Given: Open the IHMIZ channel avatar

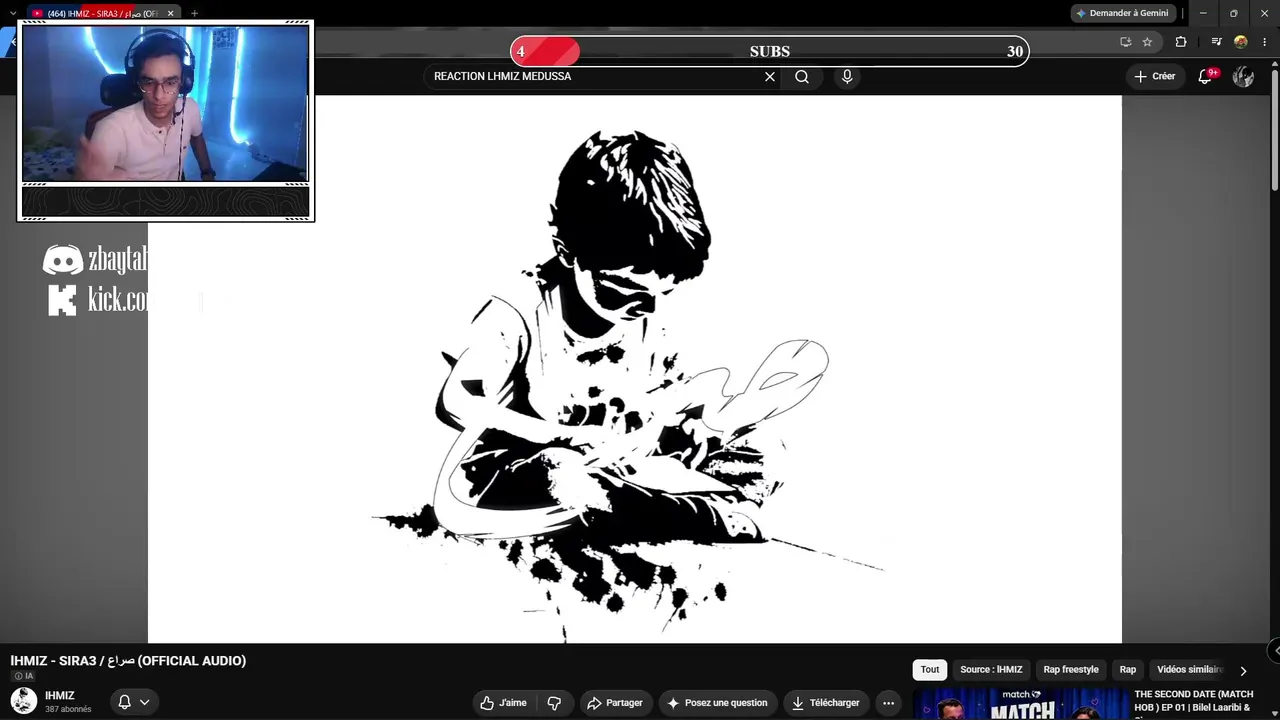Looking at the screenshot, I should 23,701.
